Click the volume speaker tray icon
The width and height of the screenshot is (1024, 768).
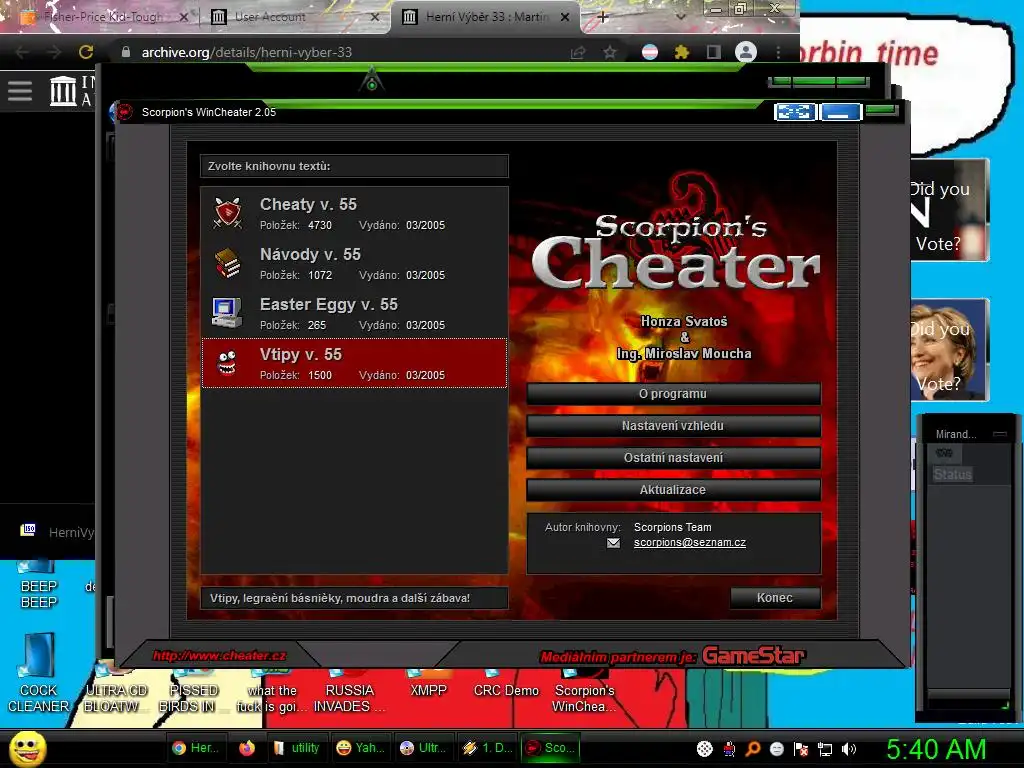[848, 749]
